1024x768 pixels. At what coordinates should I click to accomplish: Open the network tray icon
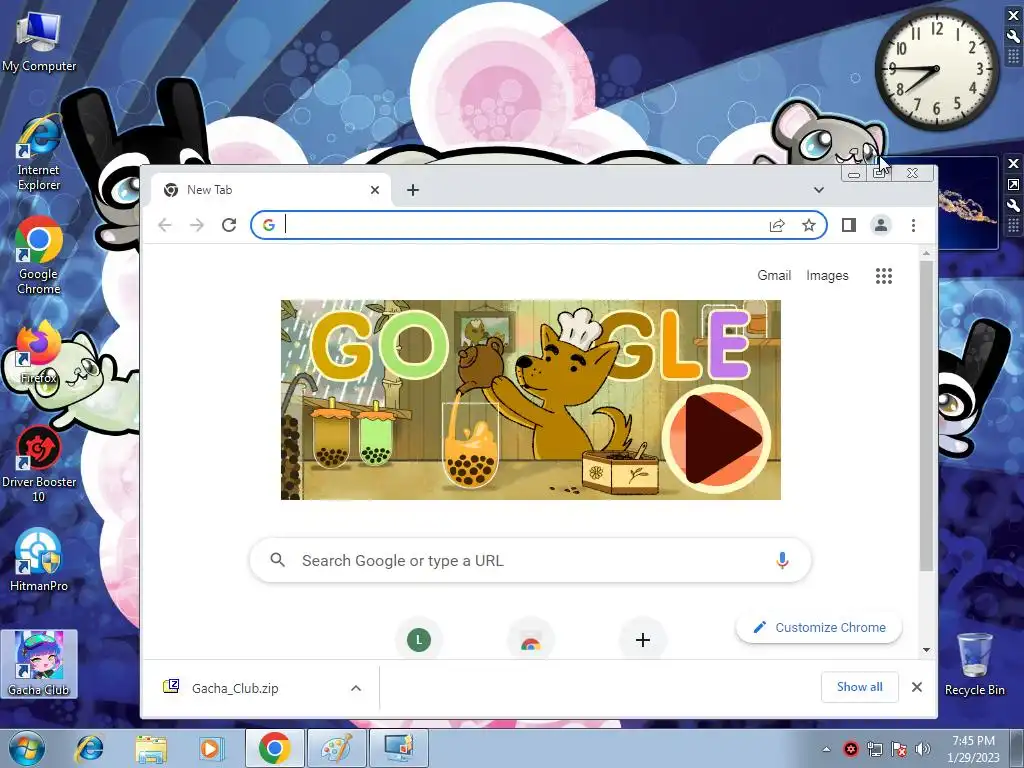point(874,749)
